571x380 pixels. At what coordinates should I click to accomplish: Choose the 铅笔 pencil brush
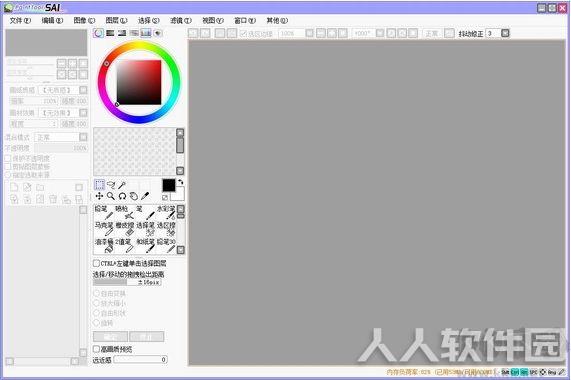[104, 212]
